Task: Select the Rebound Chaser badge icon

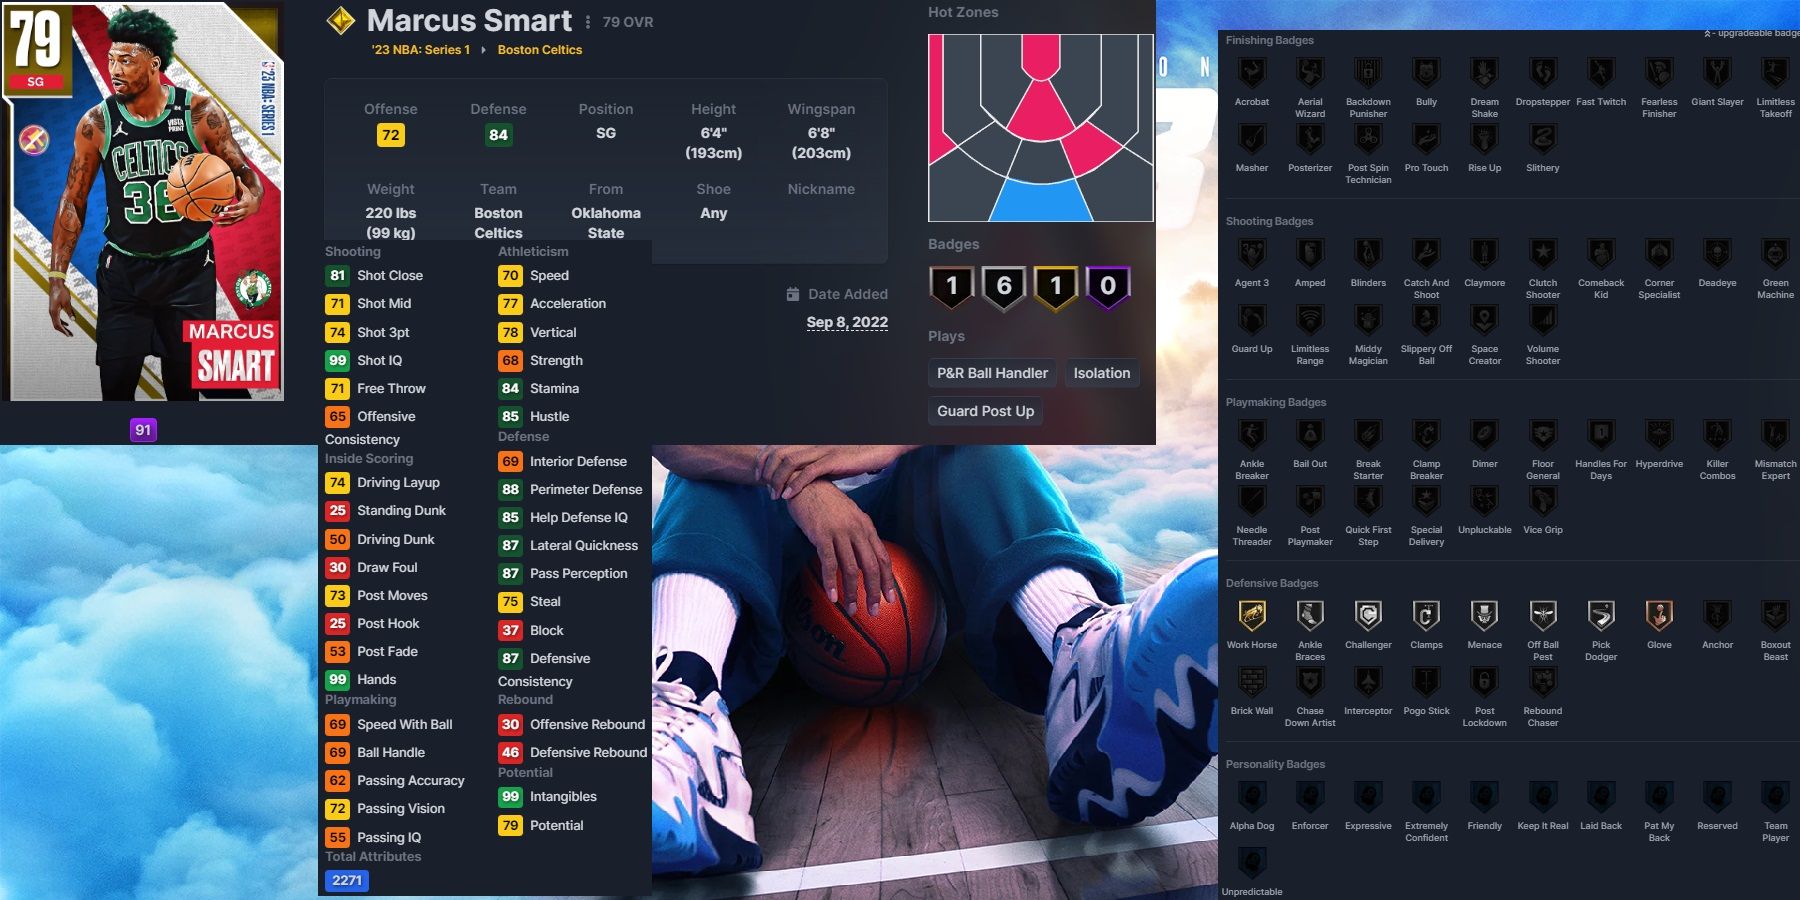Action: [x=1543, y=681]
